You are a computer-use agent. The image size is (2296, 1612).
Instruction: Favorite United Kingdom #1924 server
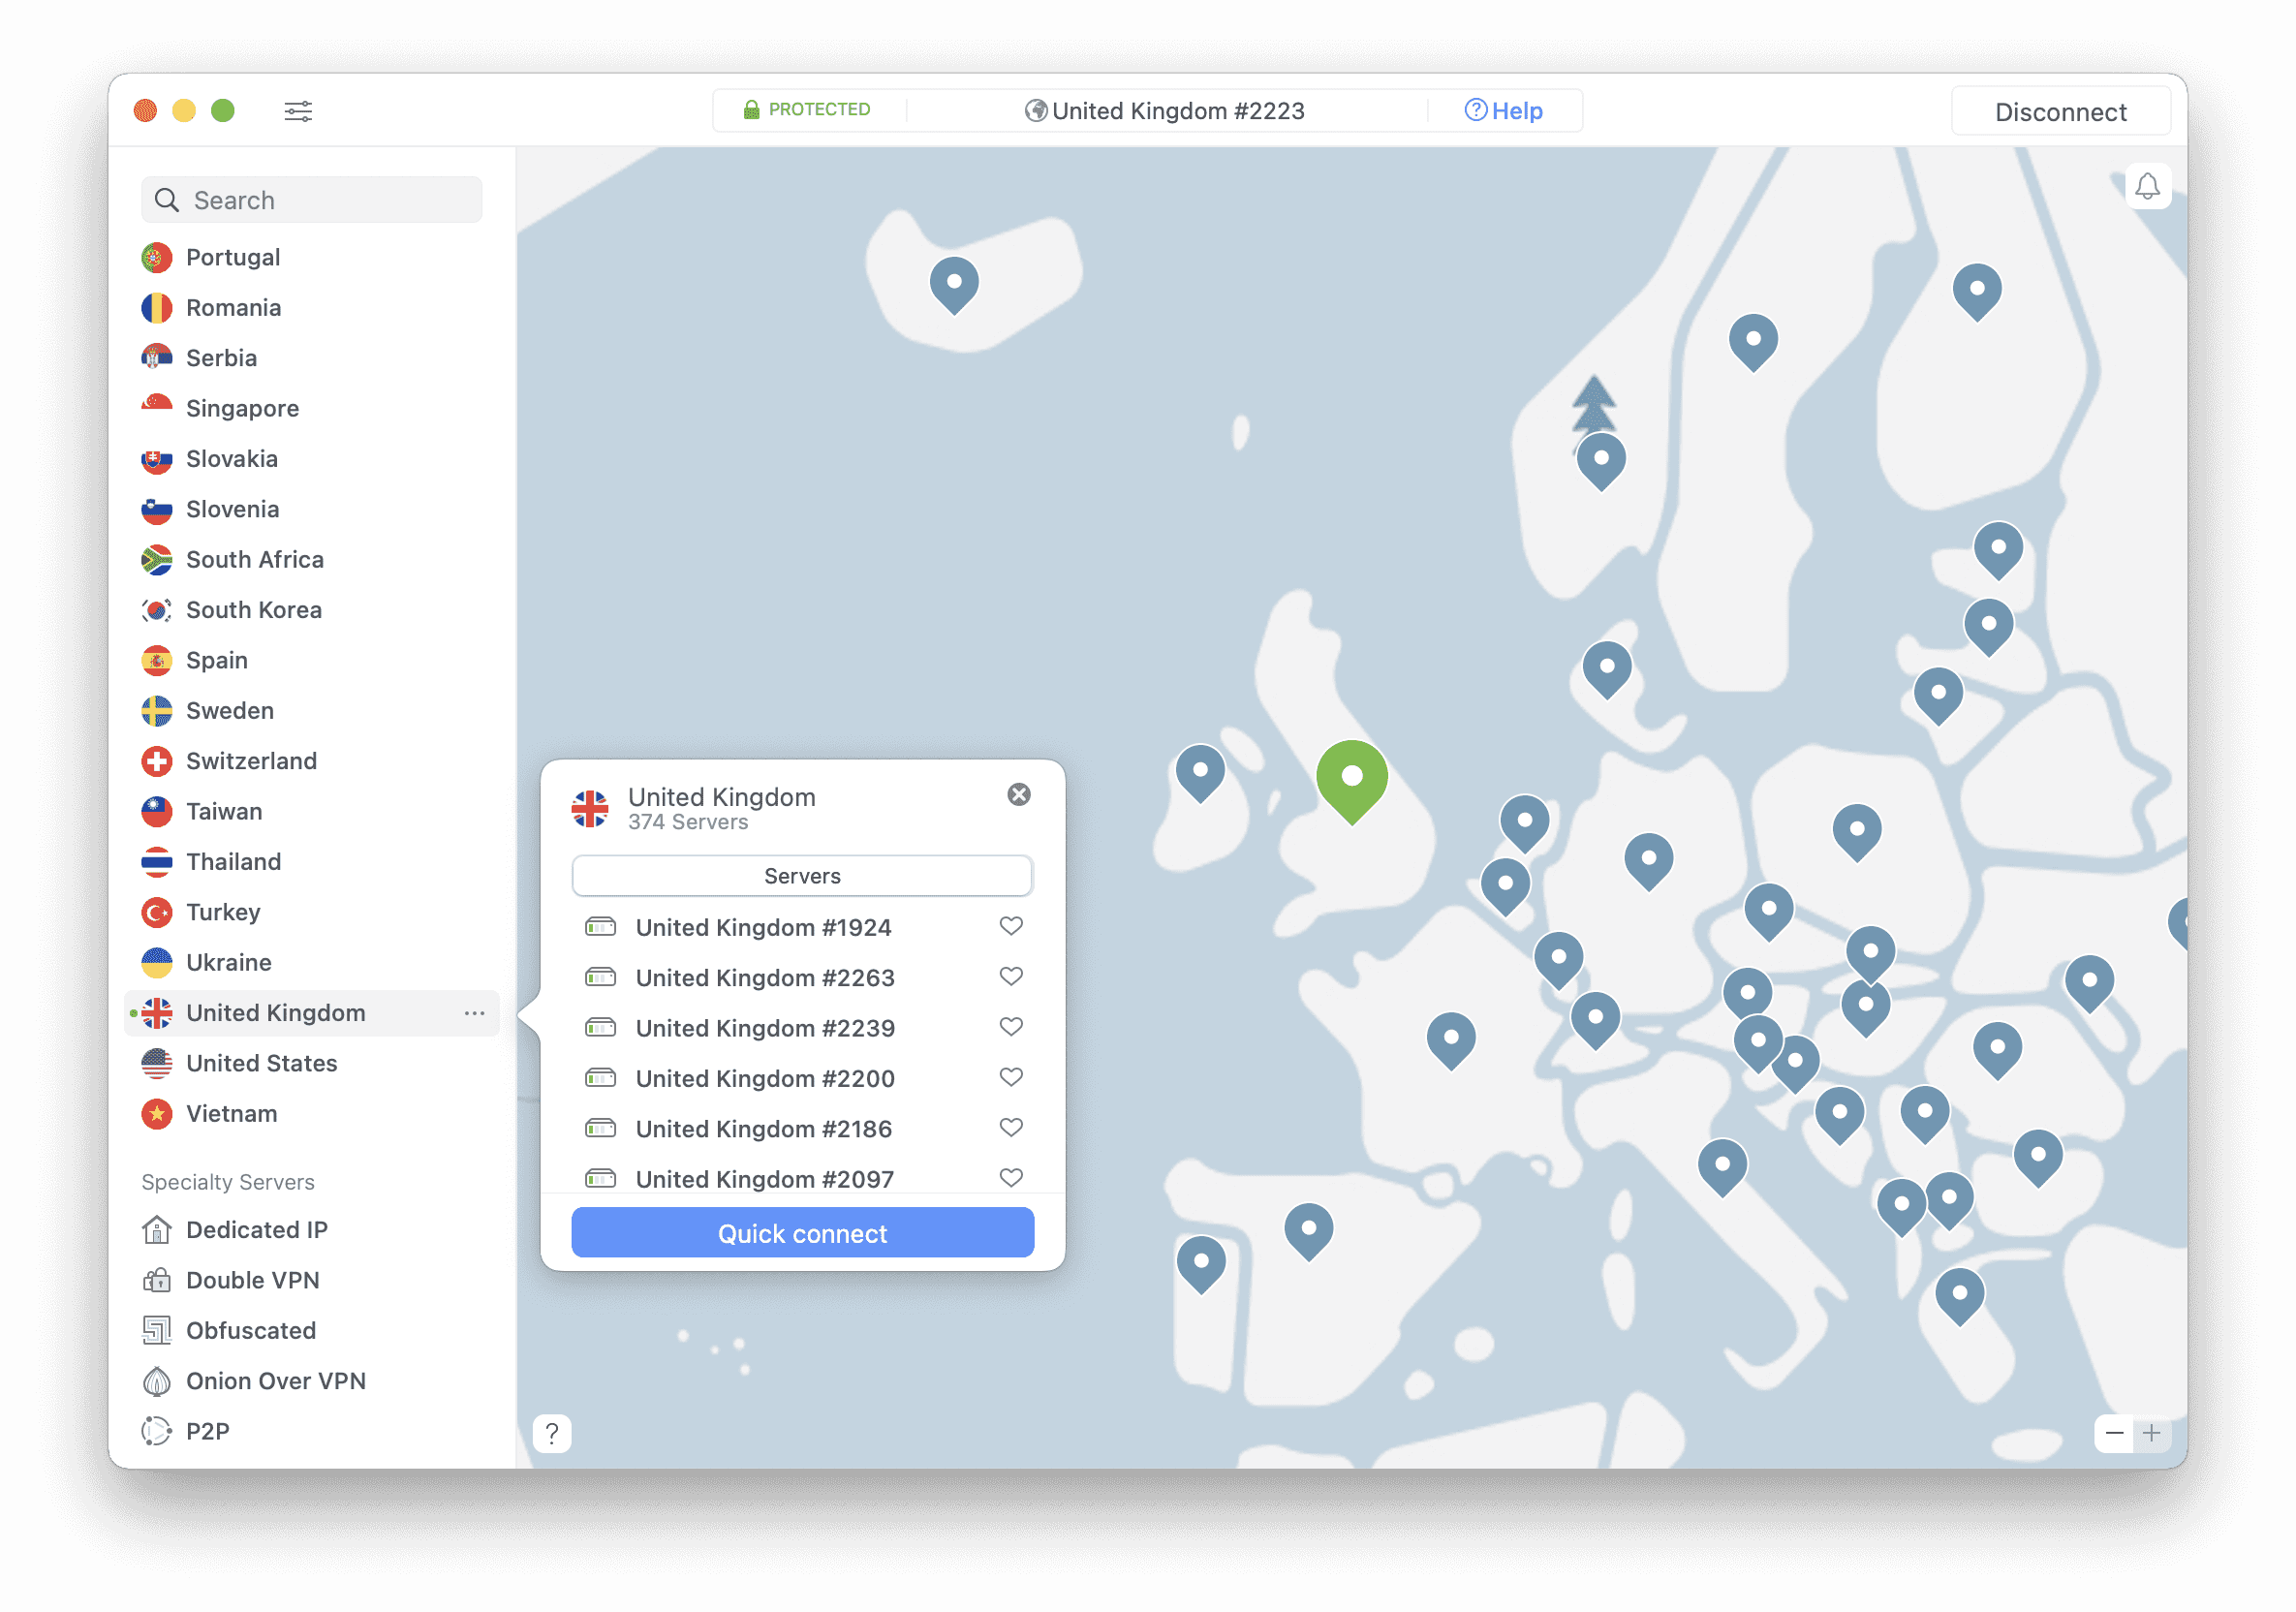(1010, 926)
